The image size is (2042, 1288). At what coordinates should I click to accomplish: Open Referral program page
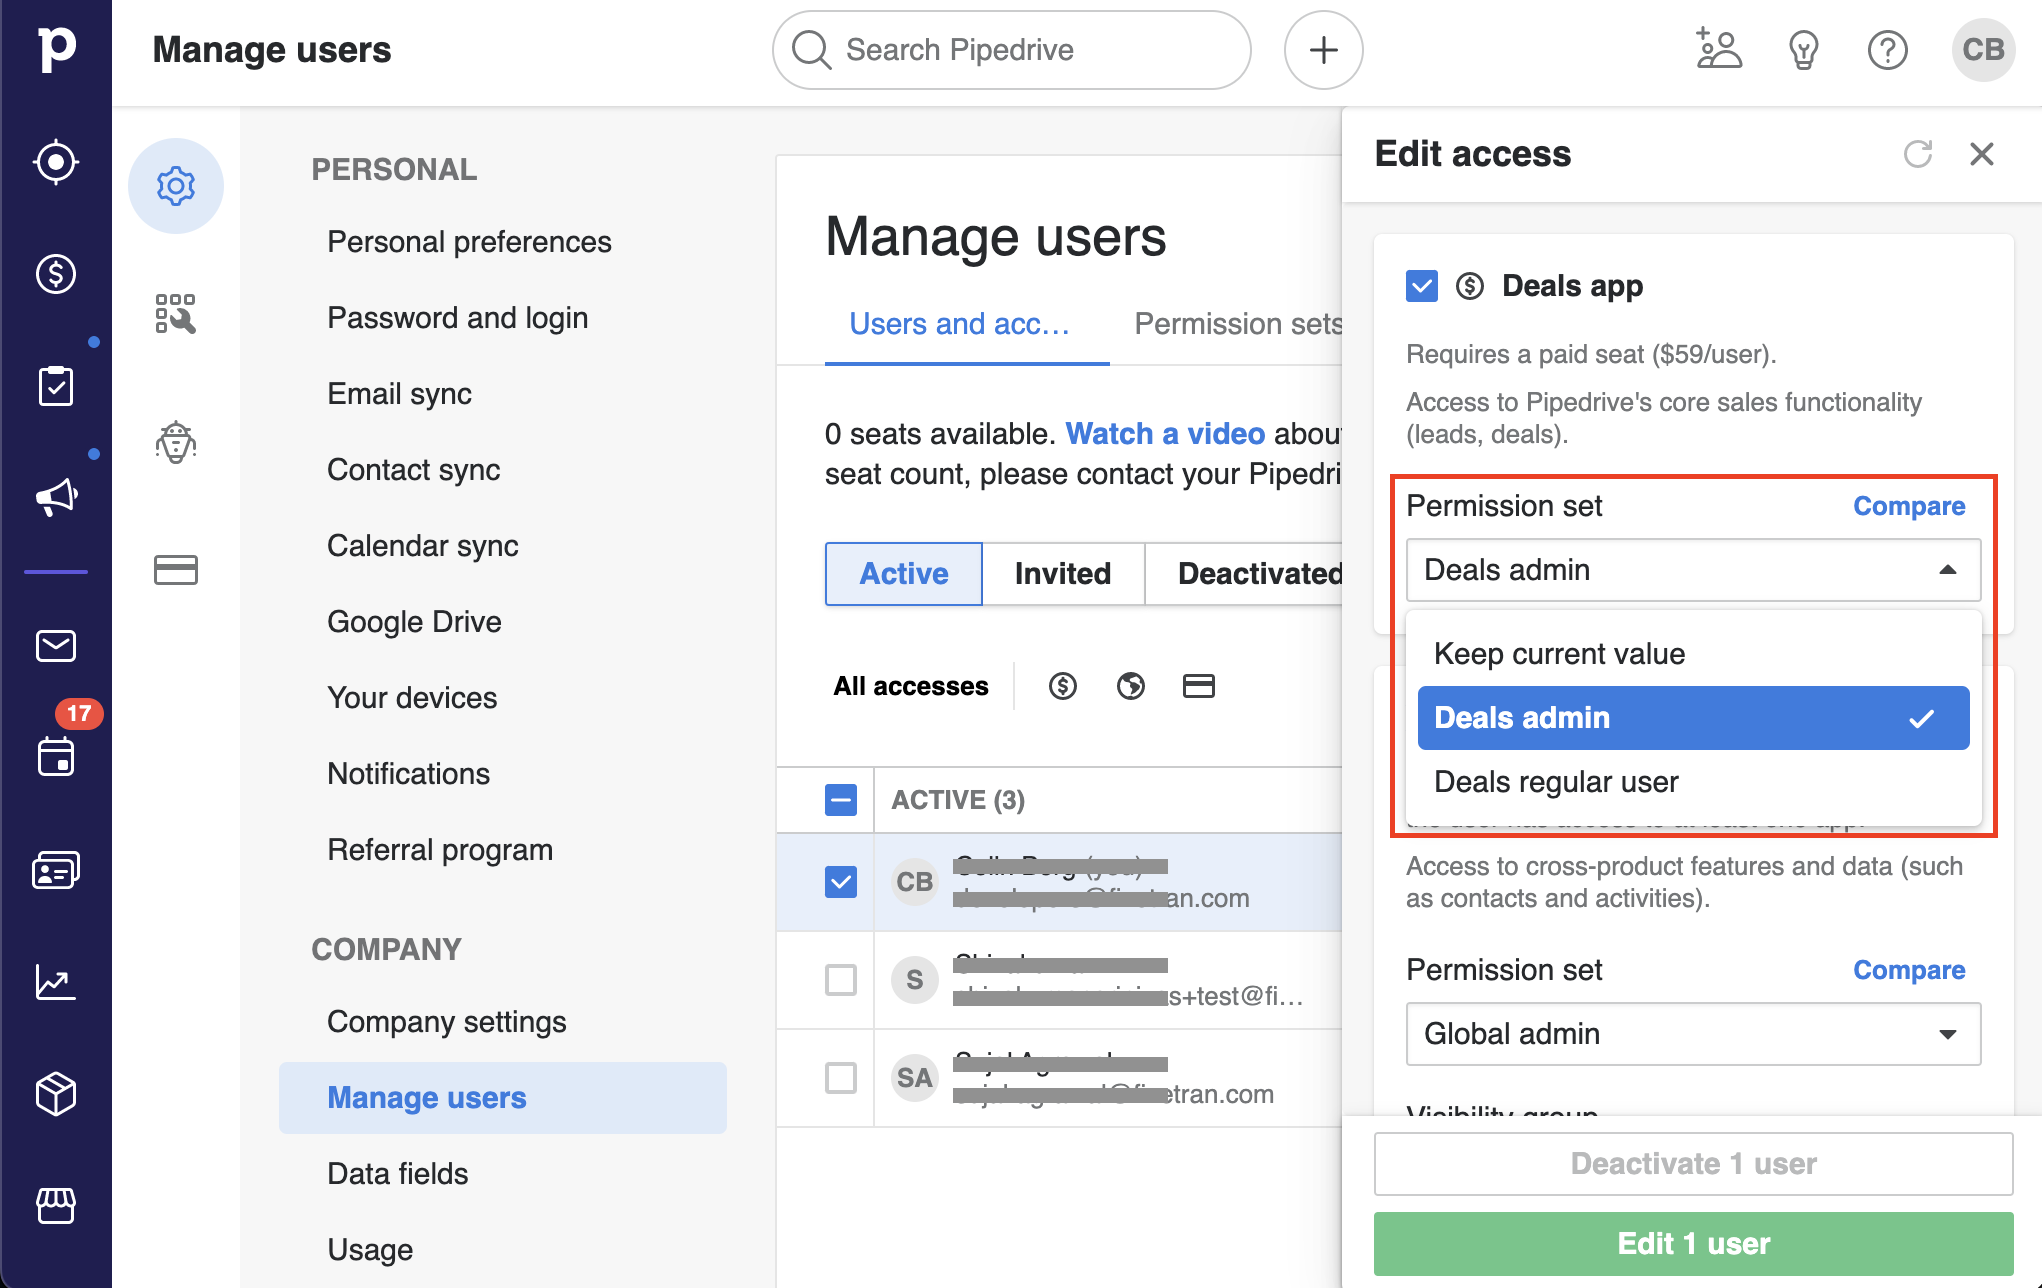click(440, 850)
